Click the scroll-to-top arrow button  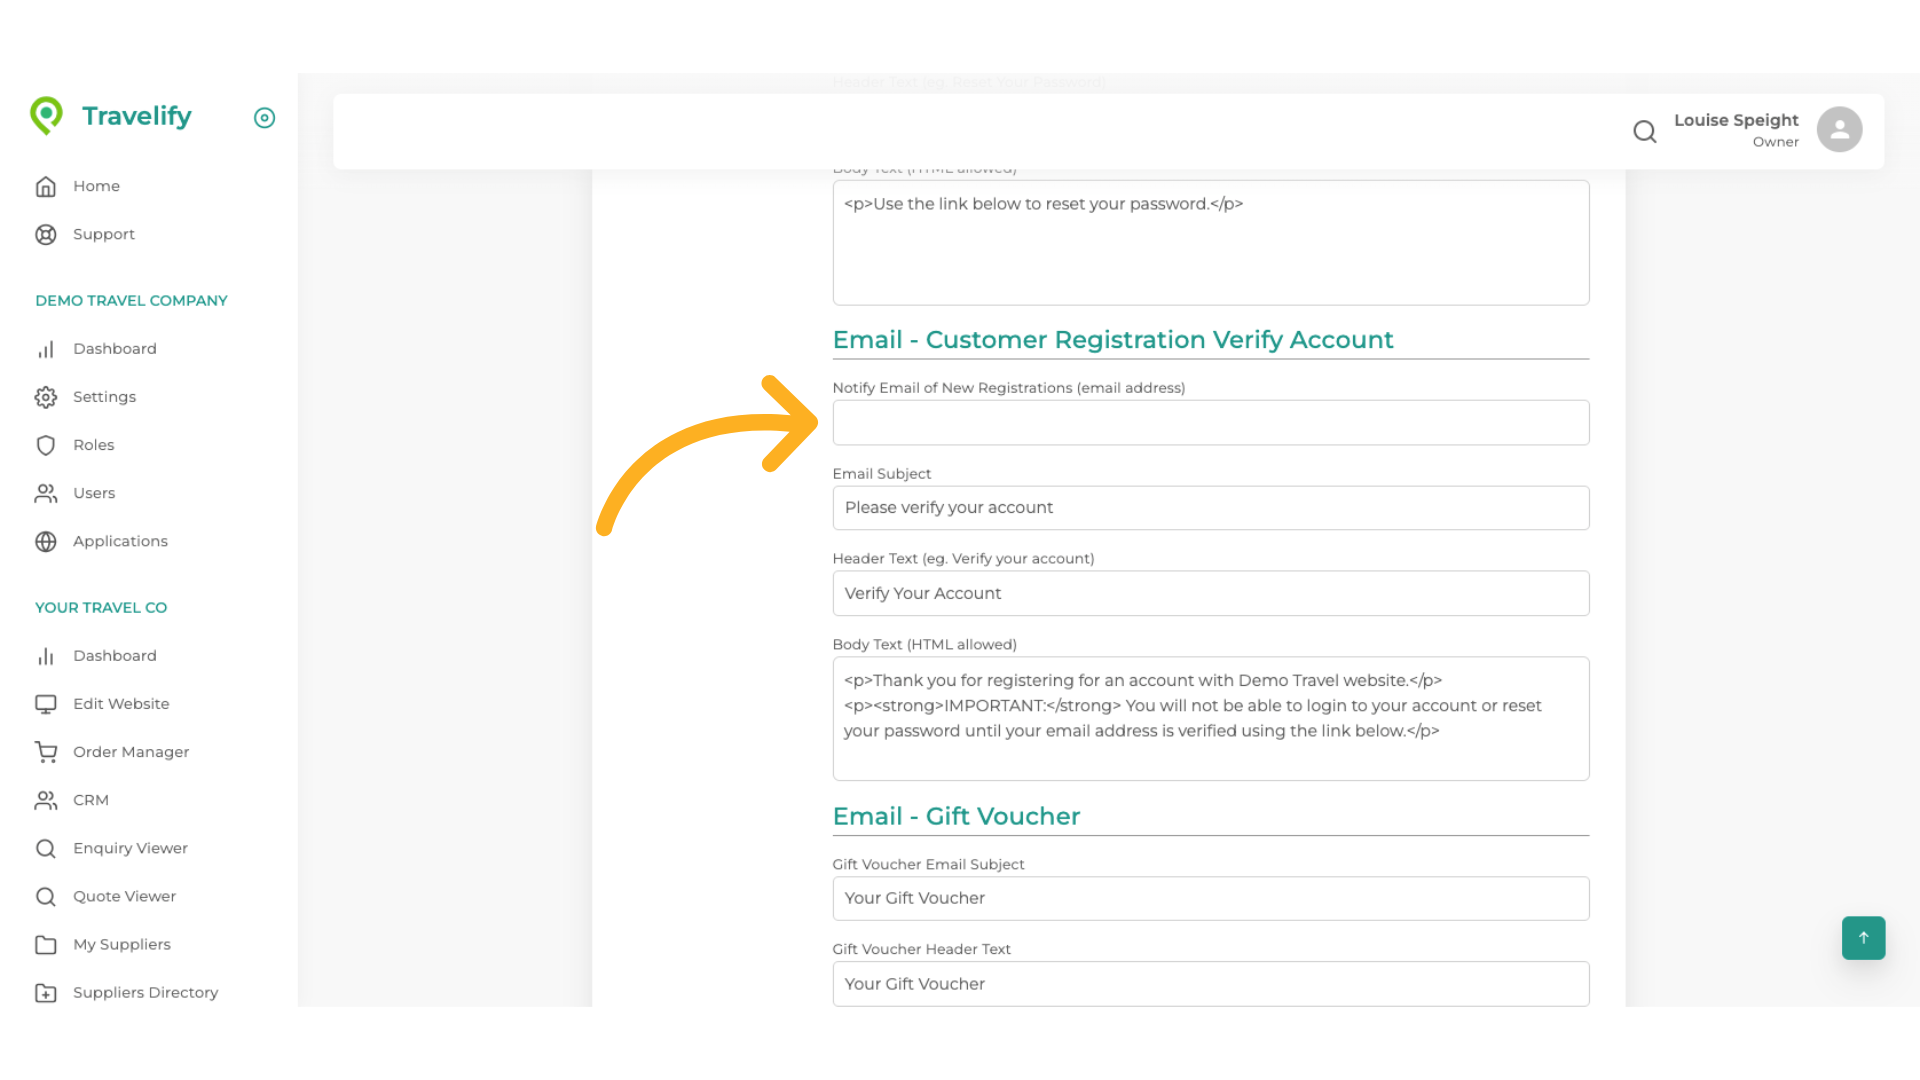[x=1863, y=938]
